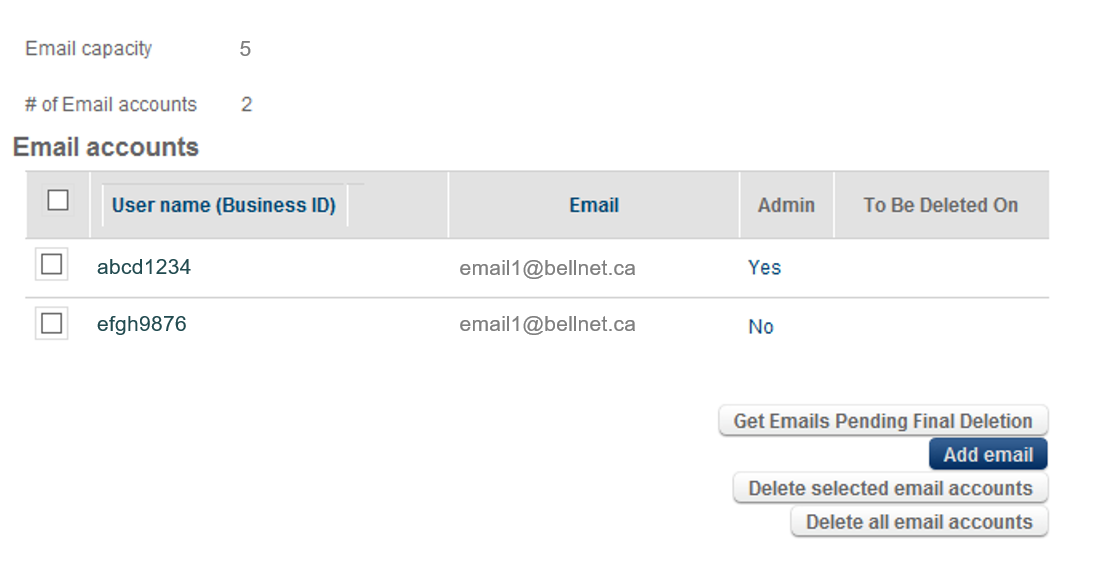Click Get Emails Pending Final Deletion
This screenshot has height=567, width=1104.
tap(882, 421)
